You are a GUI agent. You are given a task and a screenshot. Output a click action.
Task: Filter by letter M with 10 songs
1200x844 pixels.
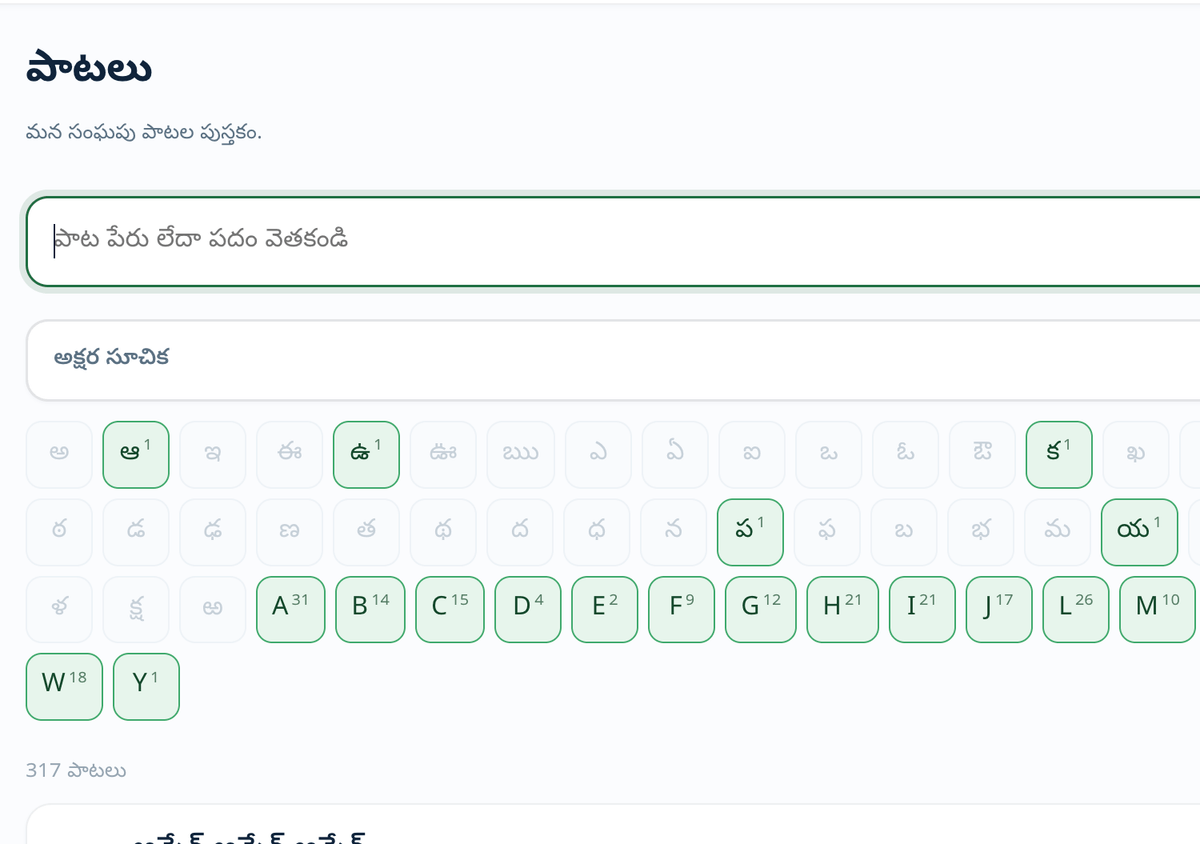(1158, 609)
